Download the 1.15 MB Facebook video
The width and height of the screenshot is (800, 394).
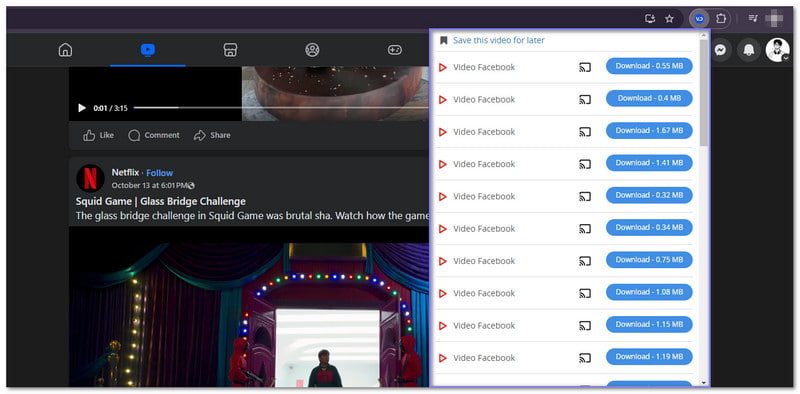click(649, 324)
